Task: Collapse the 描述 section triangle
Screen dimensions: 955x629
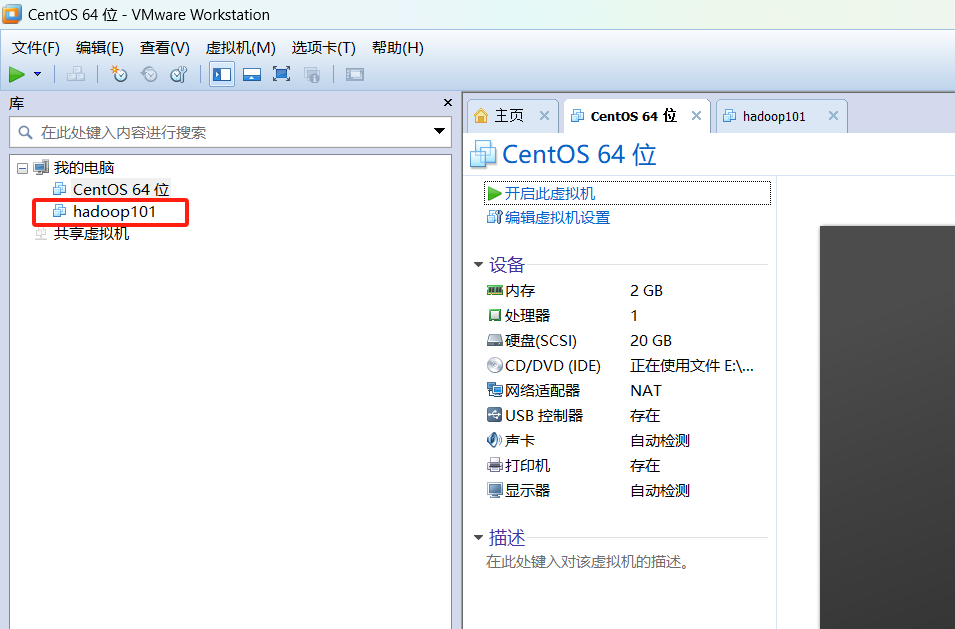Action: [x=479, y=538]
